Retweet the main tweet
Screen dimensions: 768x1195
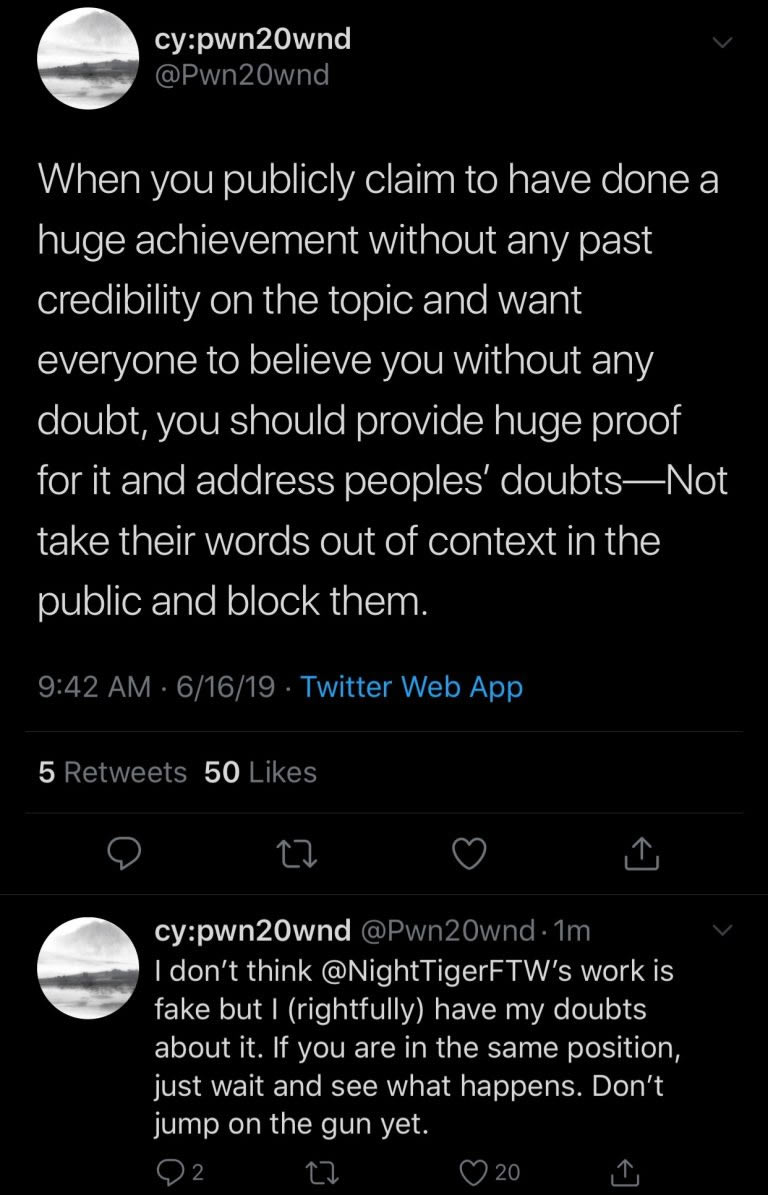click(x=296, y=853)
